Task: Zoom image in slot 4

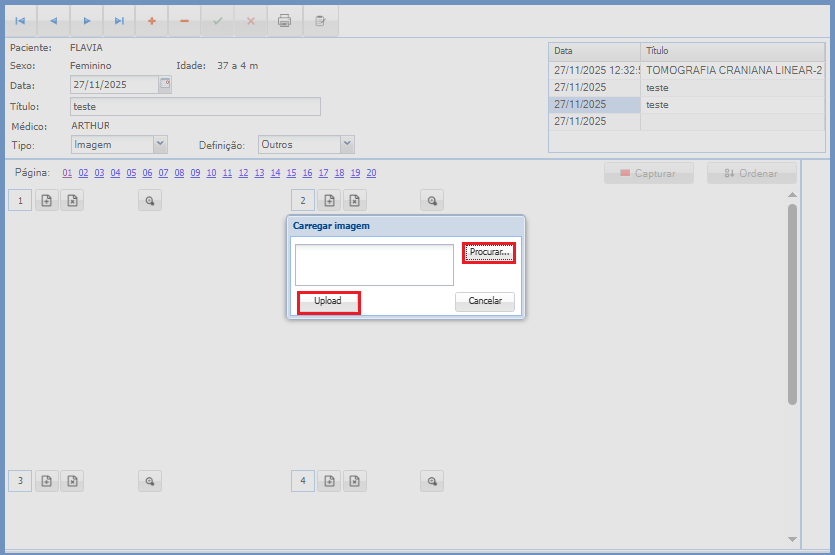Action: tap(432, 481)
